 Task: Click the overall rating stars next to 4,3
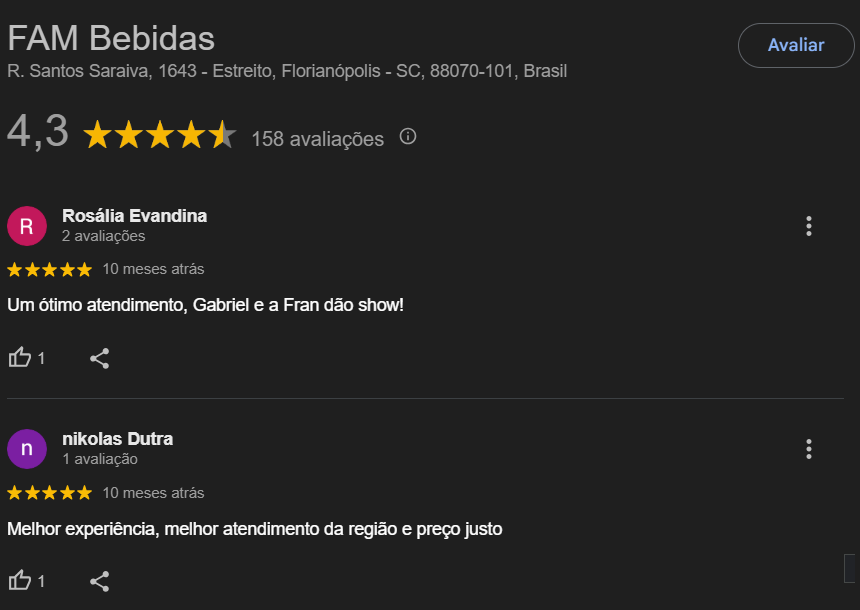click(x=160, y=134)
